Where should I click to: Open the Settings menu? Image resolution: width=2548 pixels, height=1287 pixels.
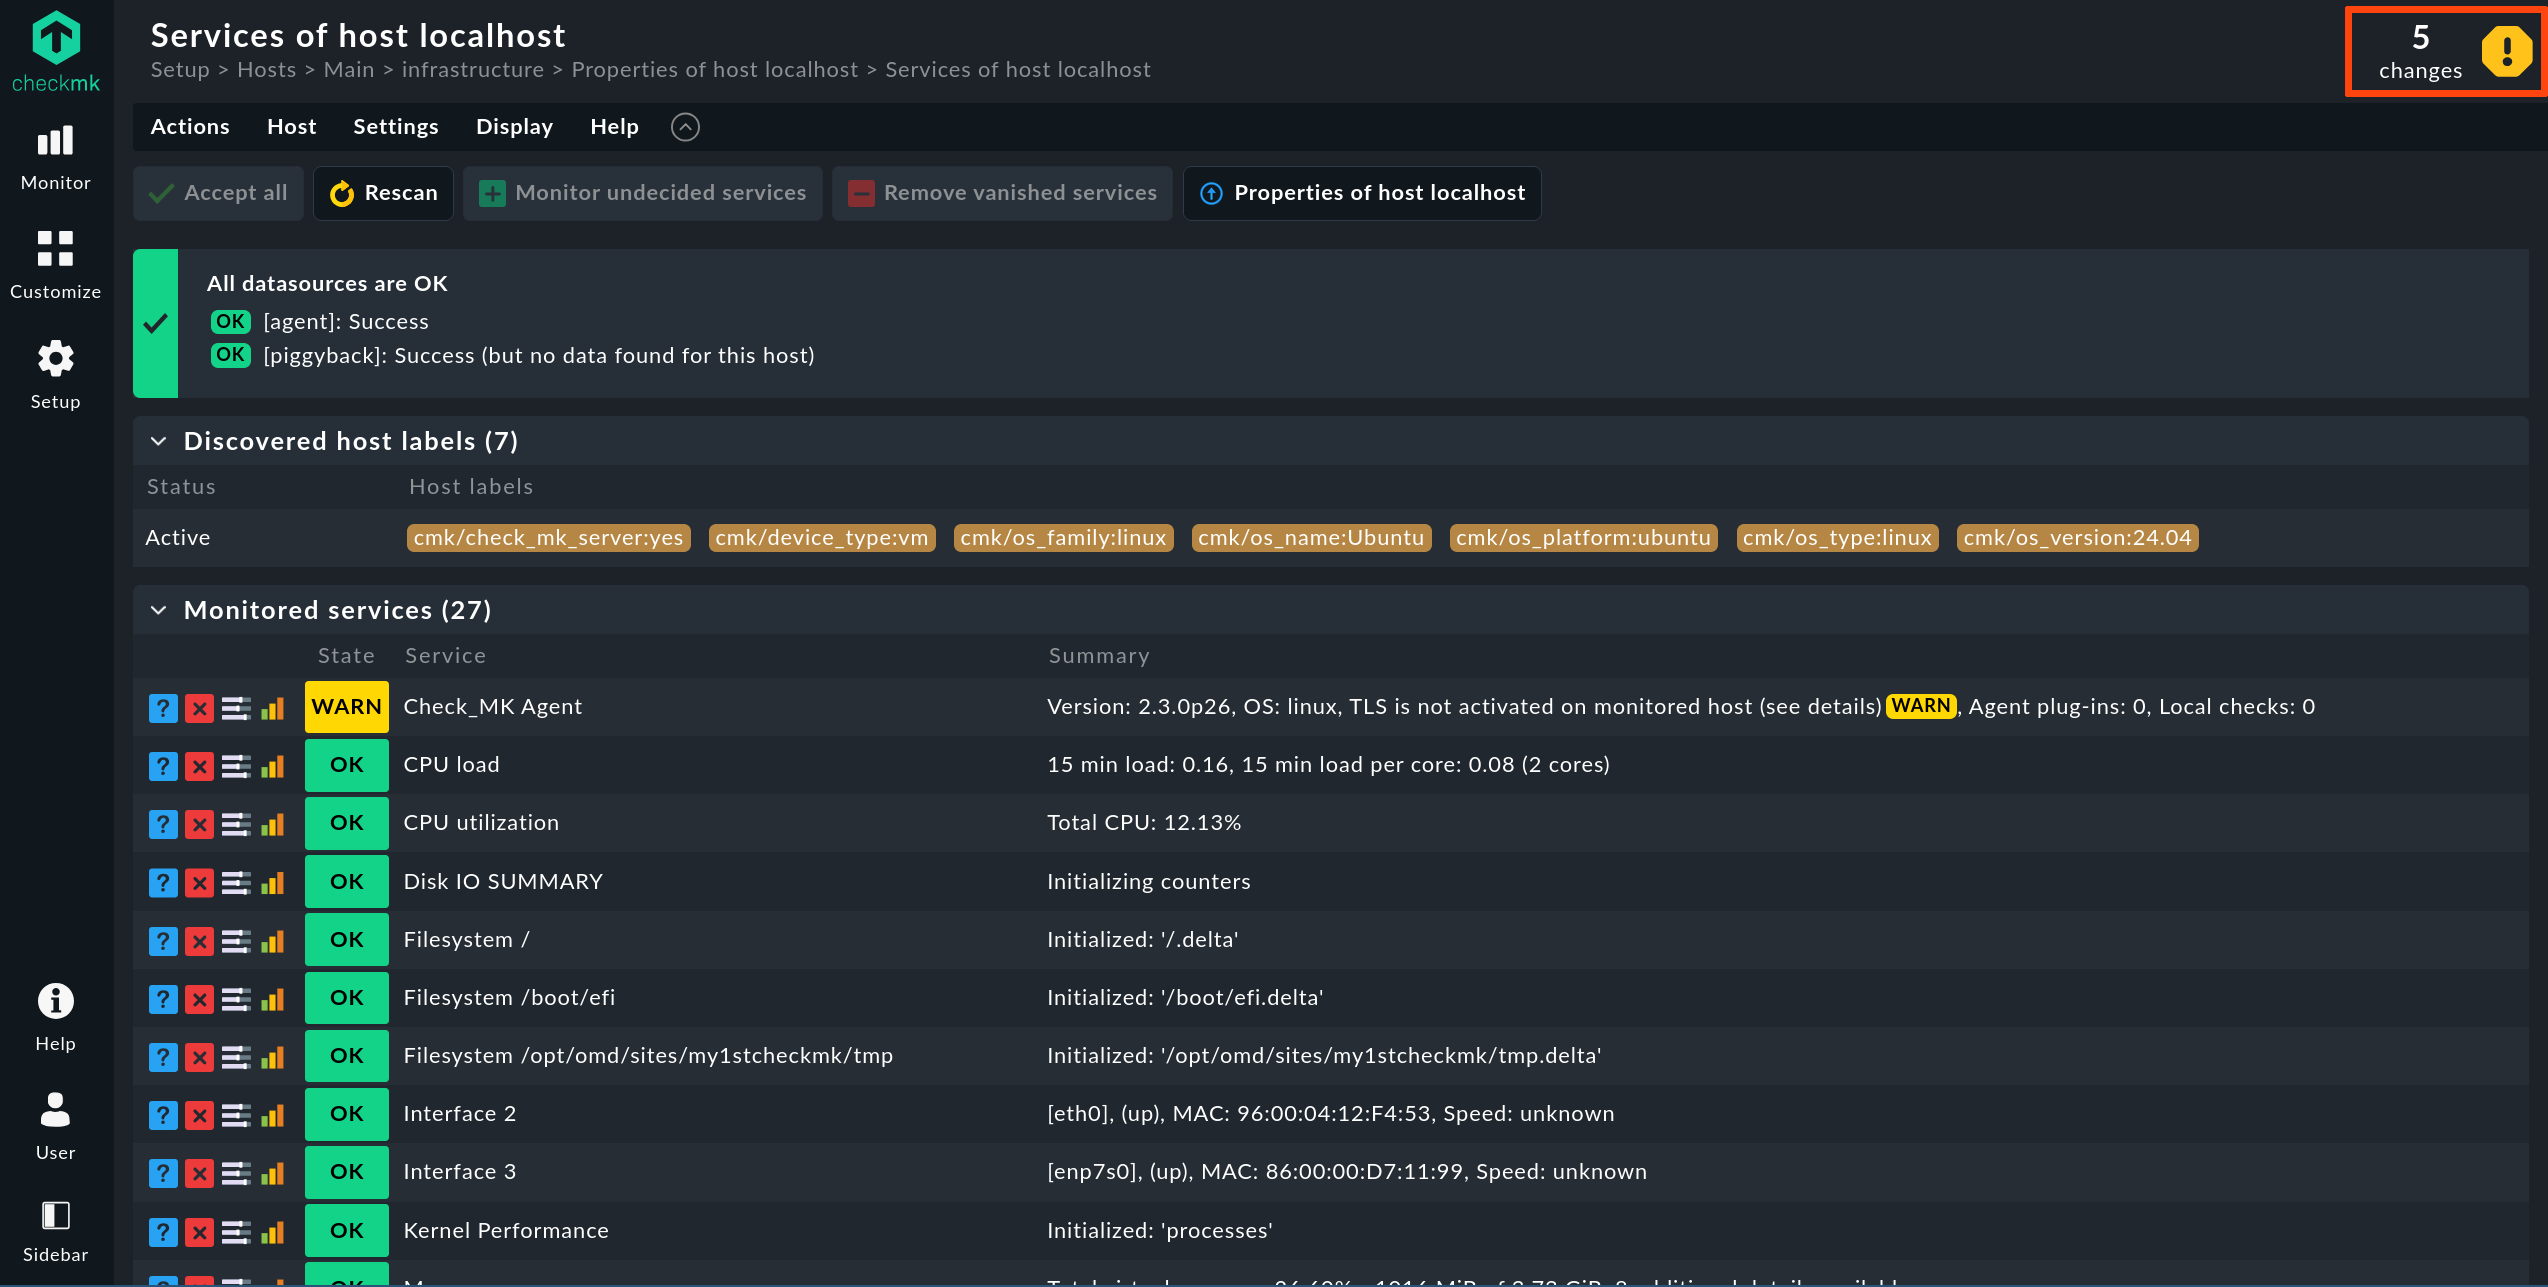395,127
